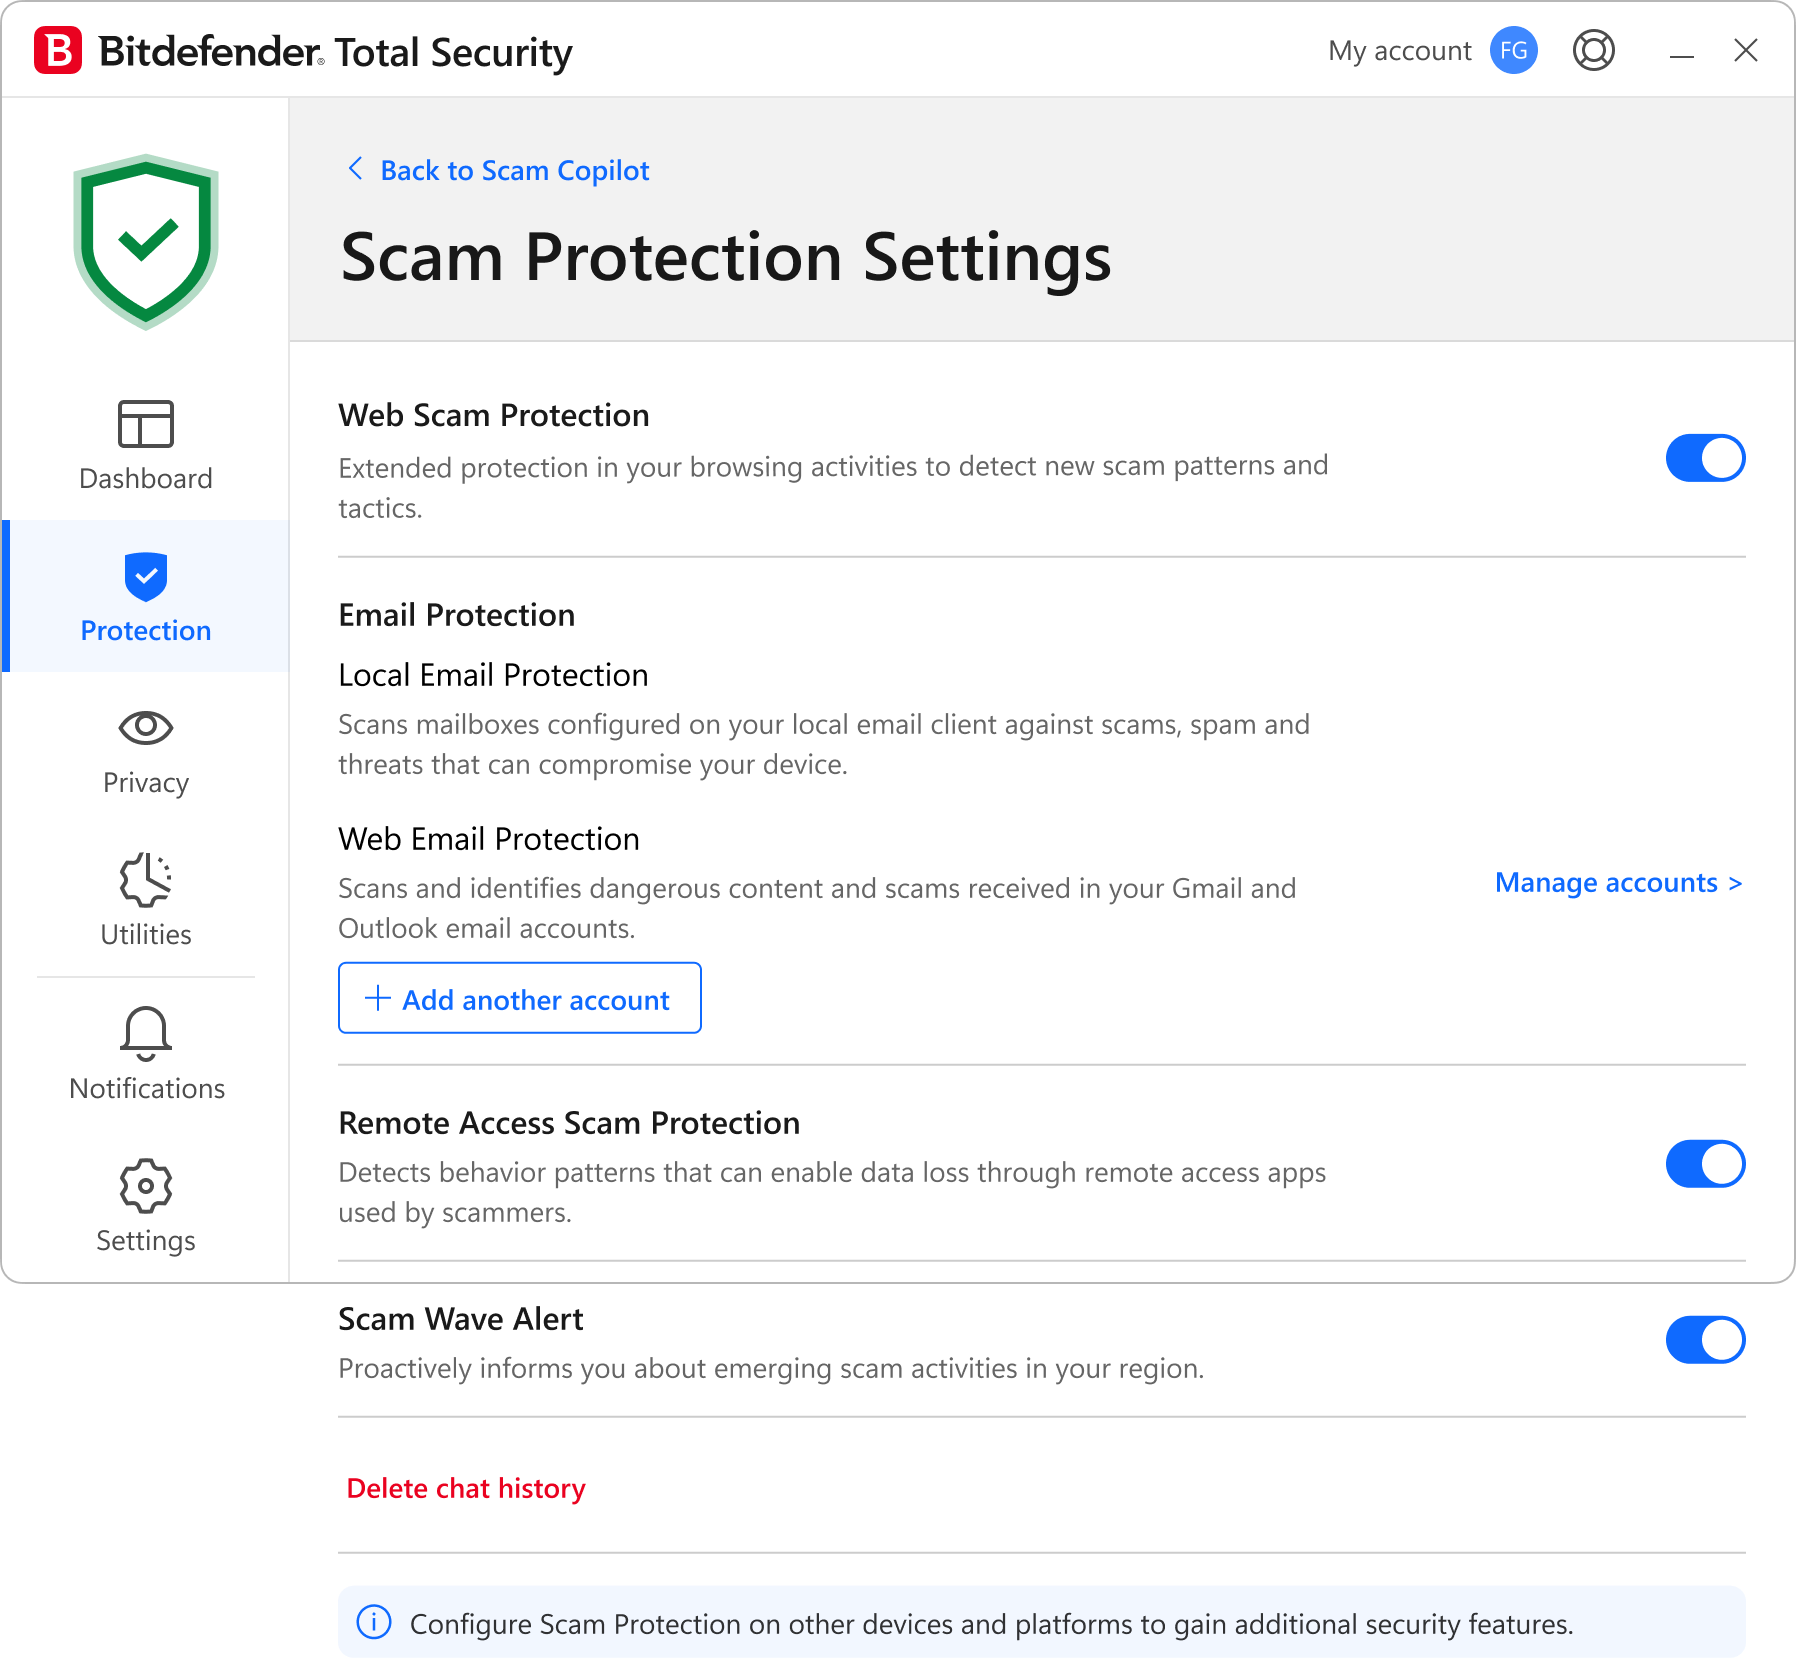
Task: Navigate back to Scam Copilot
Action: 513,170
